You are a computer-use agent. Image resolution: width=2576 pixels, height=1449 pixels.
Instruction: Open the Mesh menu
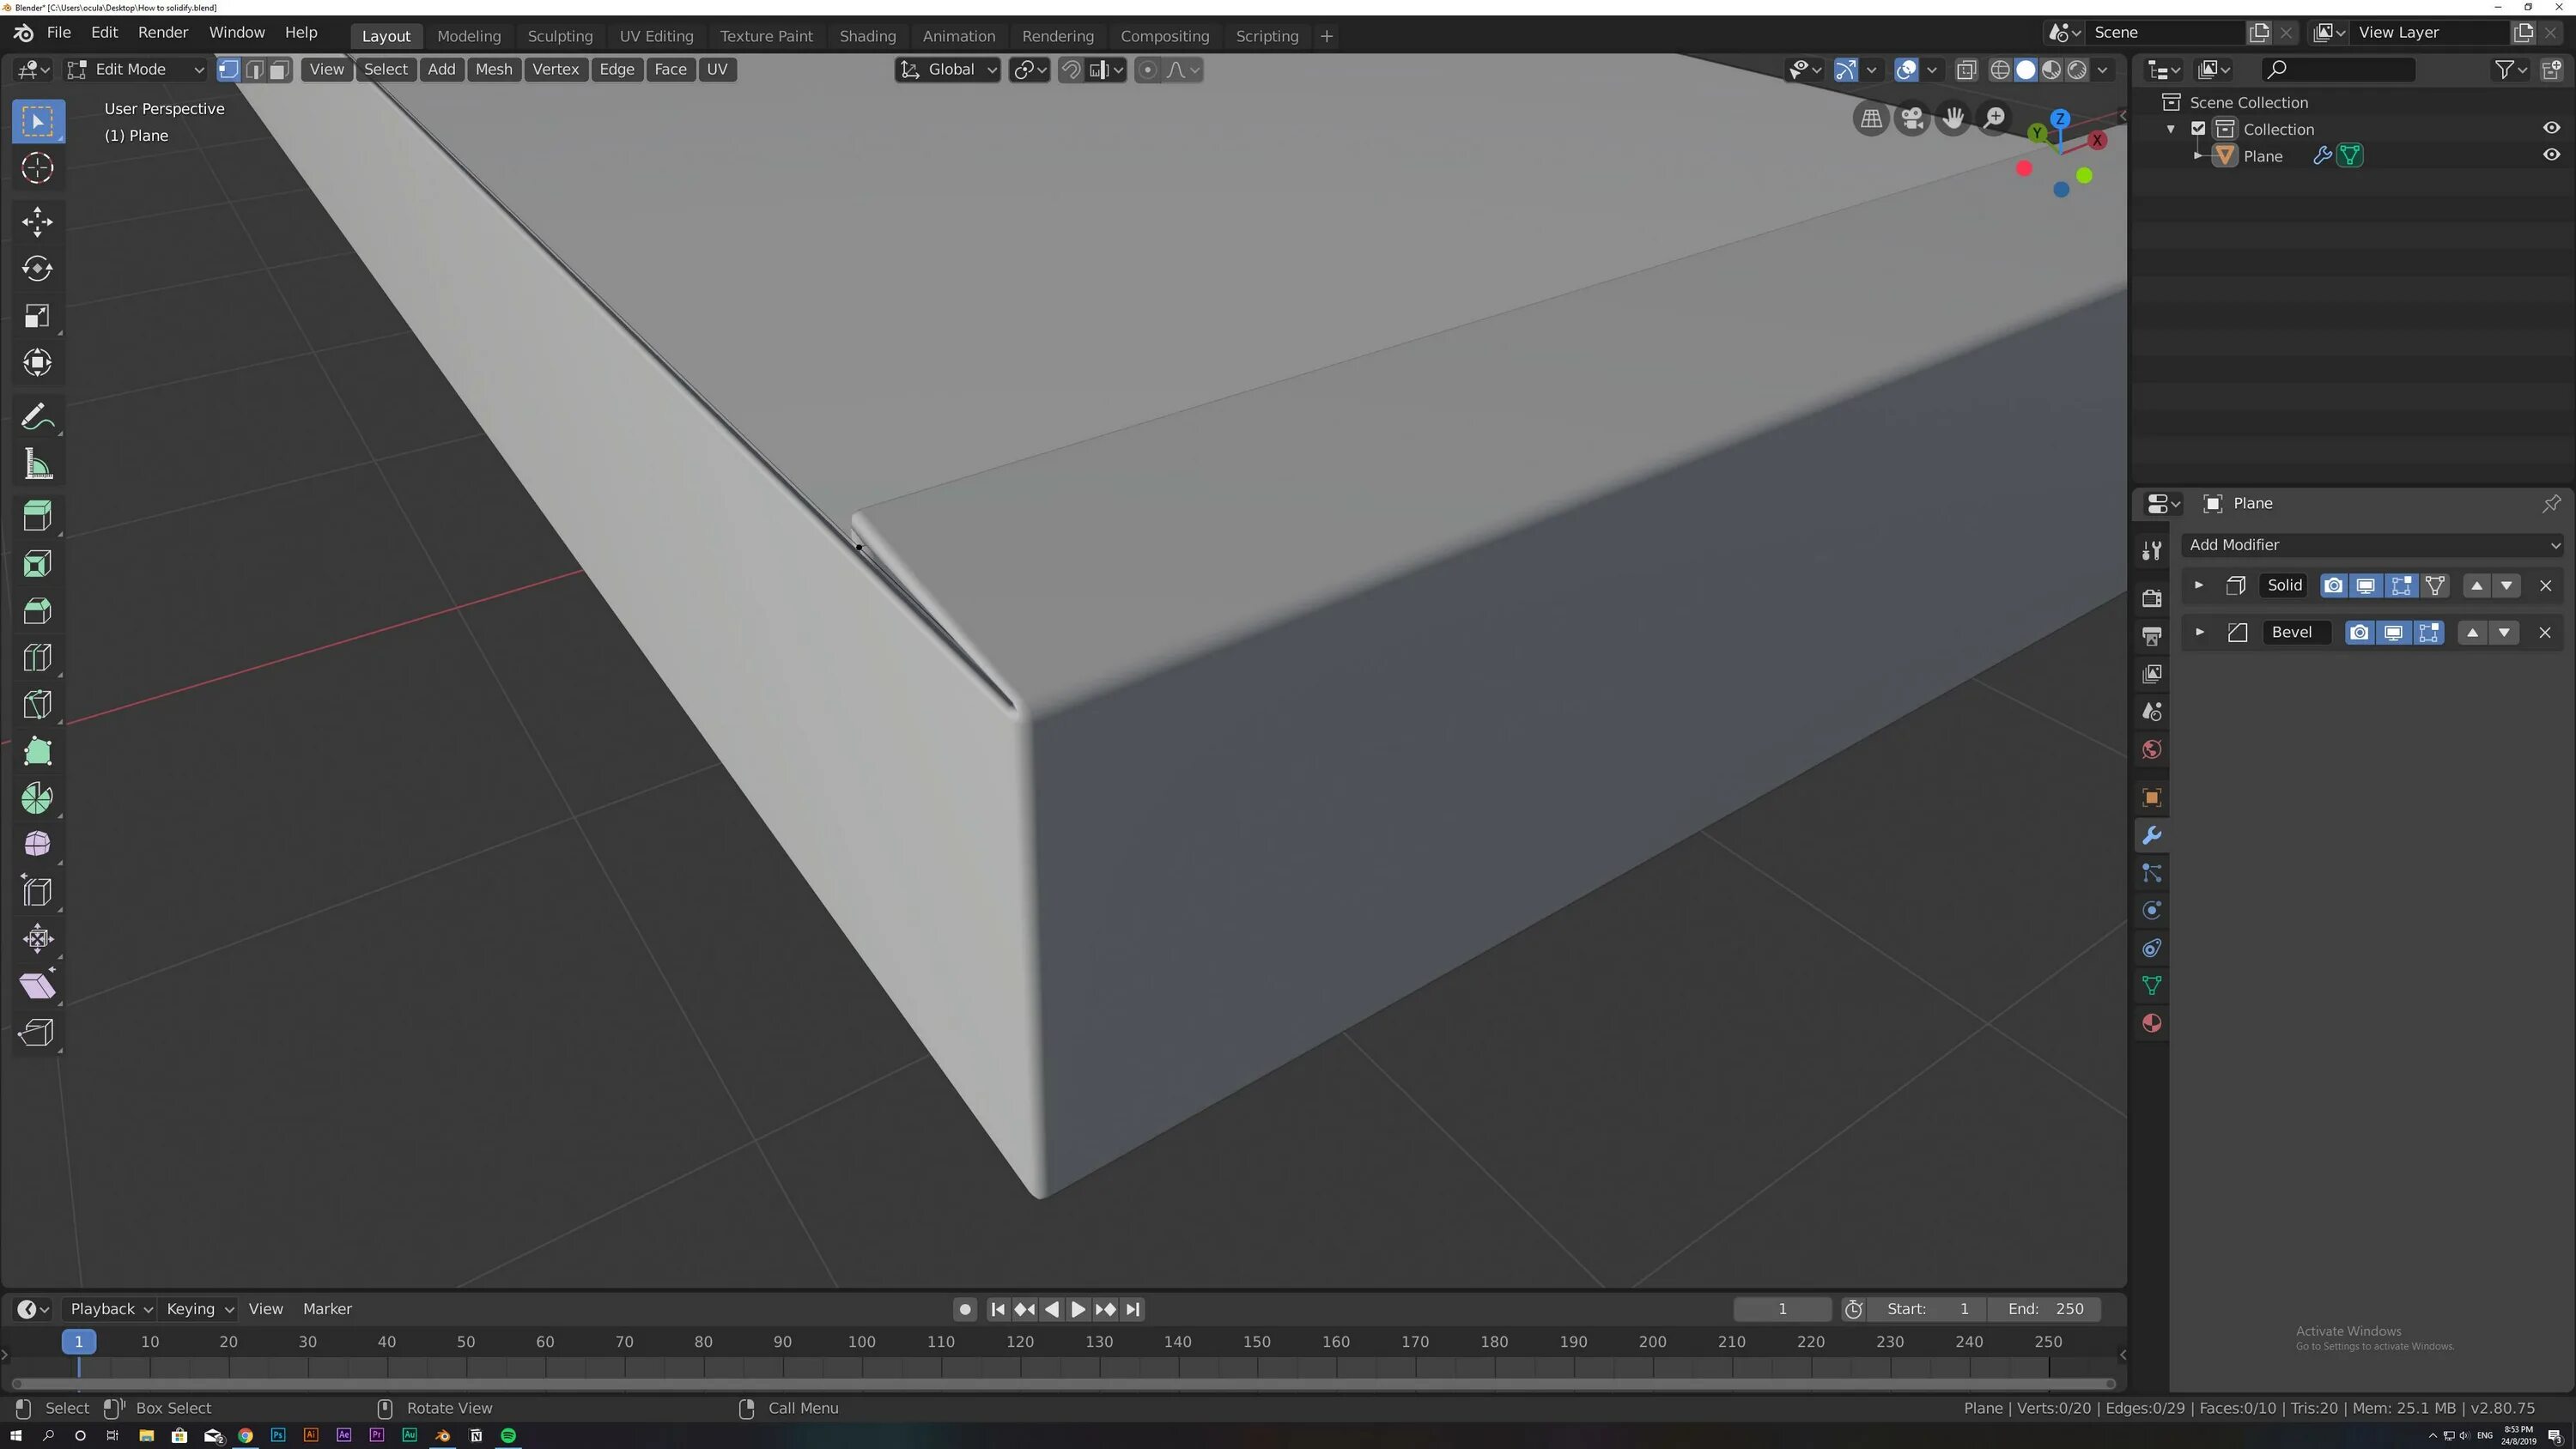[x=493, y=69]
